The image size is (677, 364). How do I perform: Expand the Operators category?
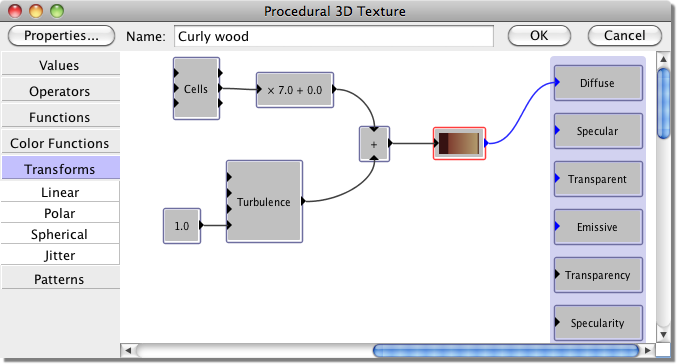click(x=60, y=91)
